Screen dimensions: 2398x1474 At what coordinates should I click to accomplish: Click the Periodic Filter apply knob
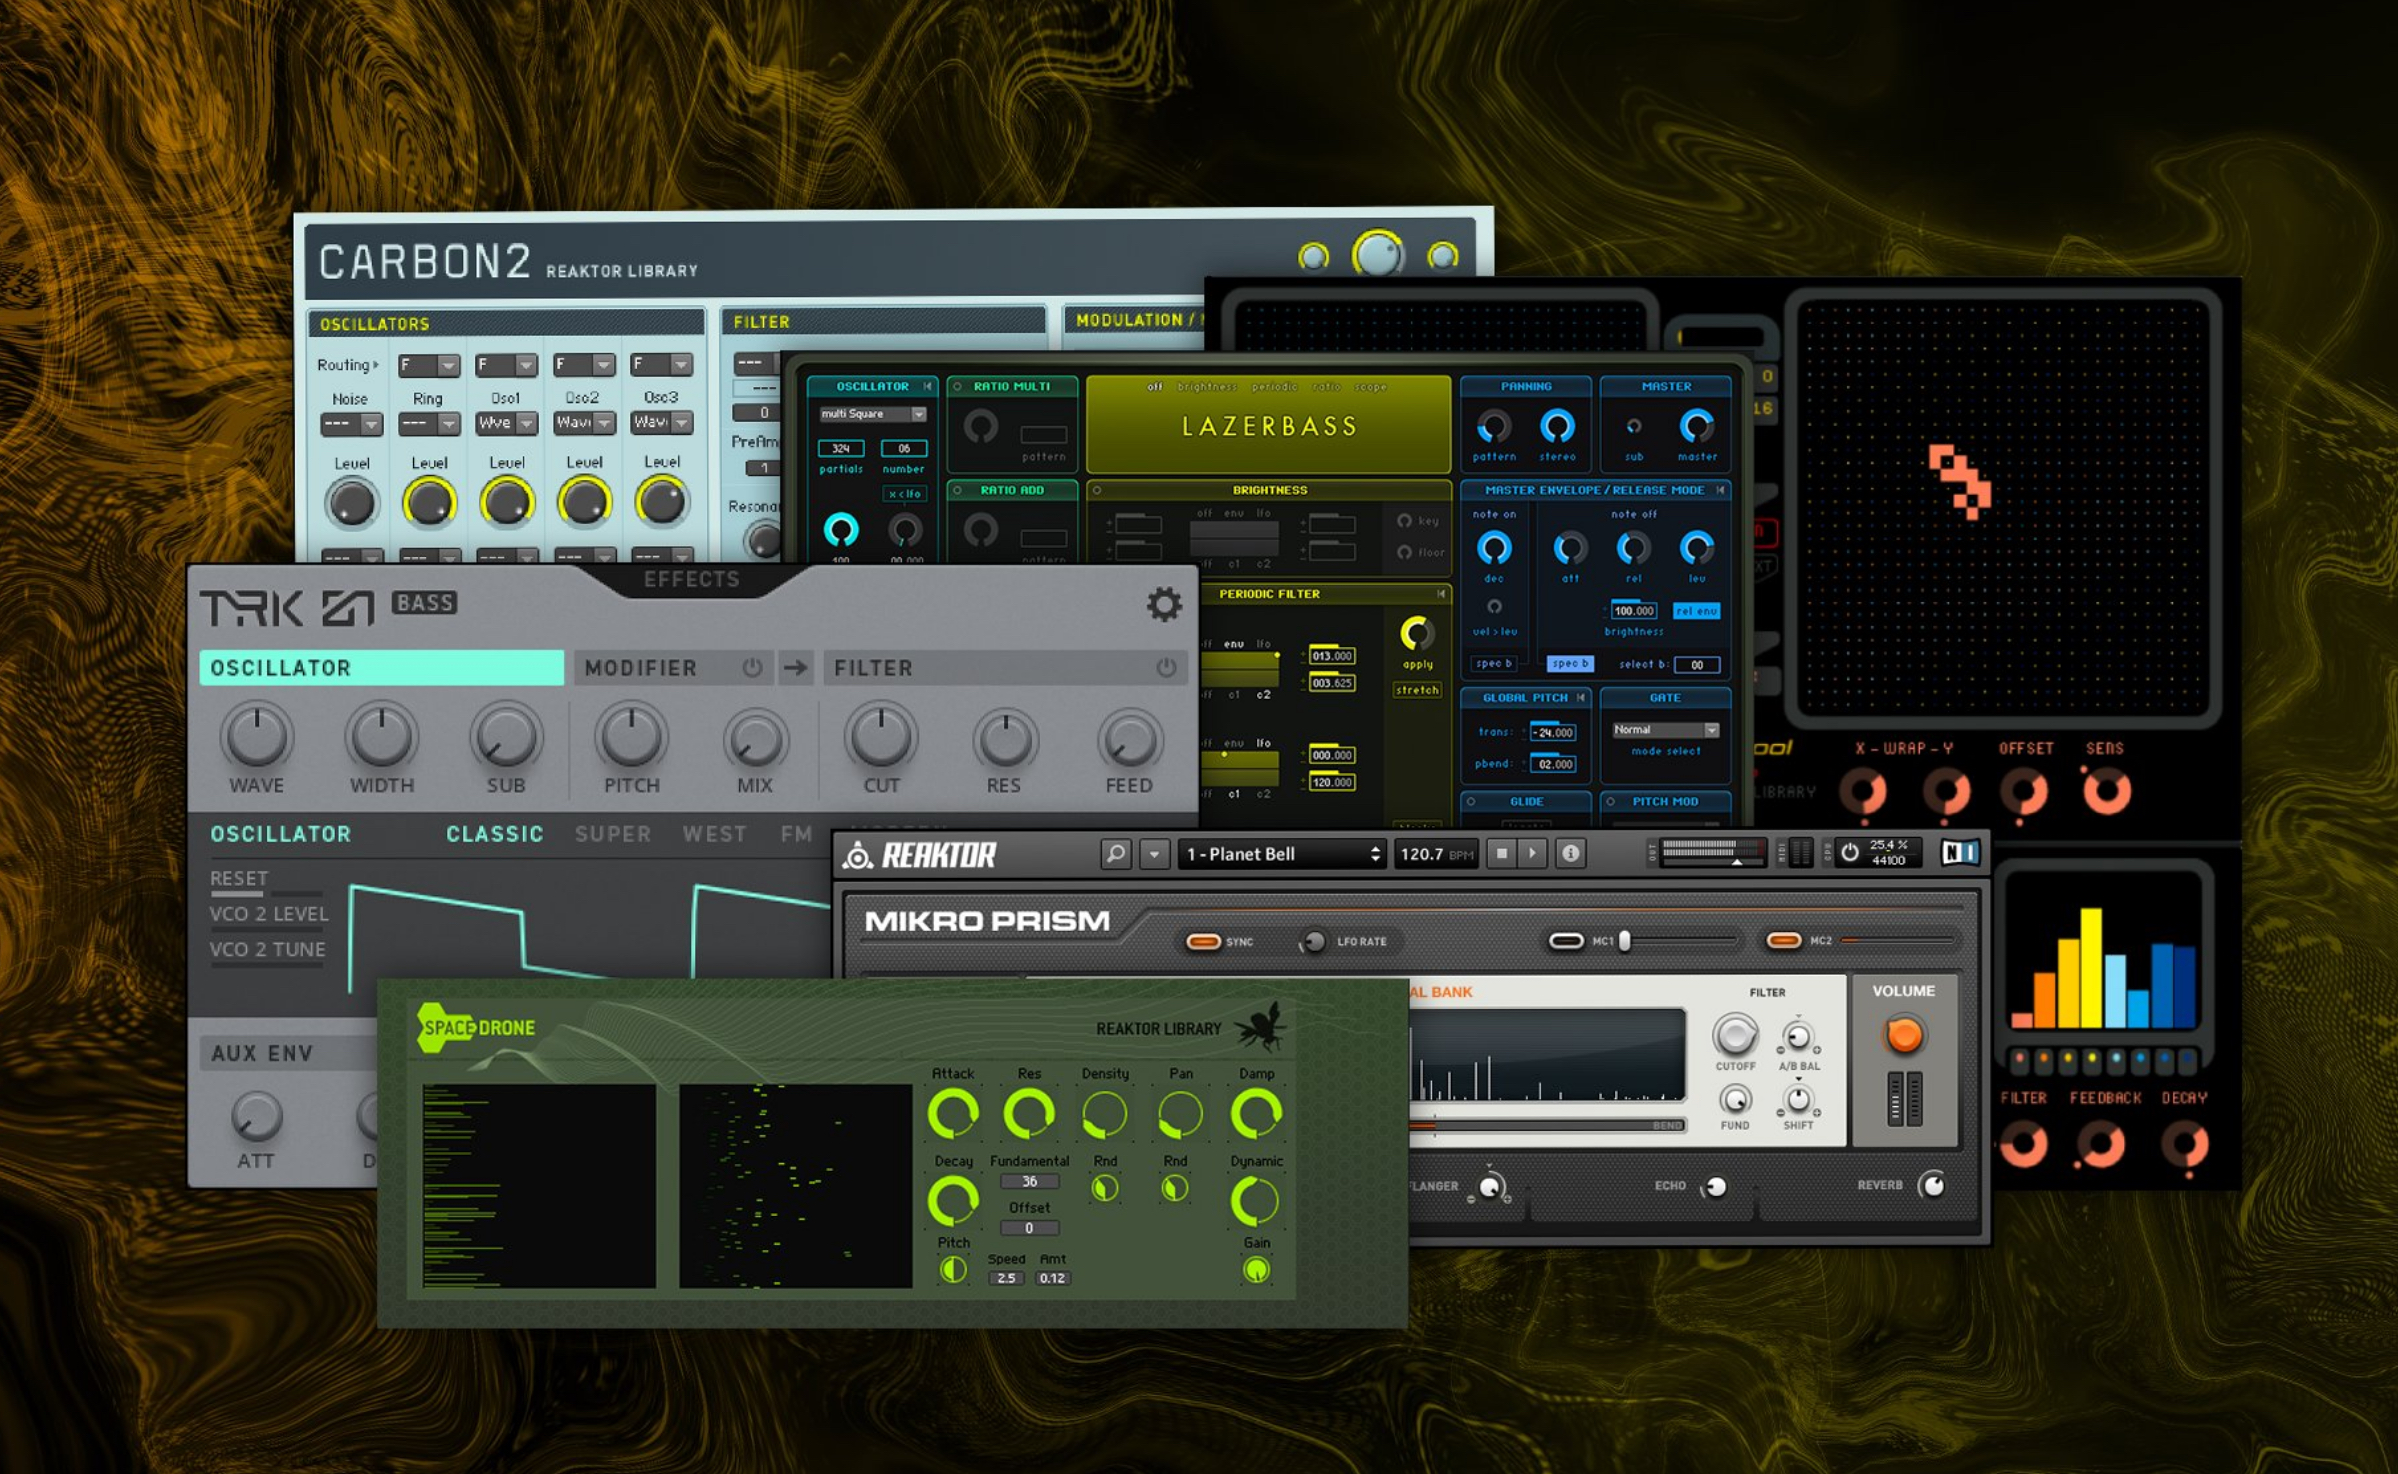pyautogui.click(x=1417, y=634)
